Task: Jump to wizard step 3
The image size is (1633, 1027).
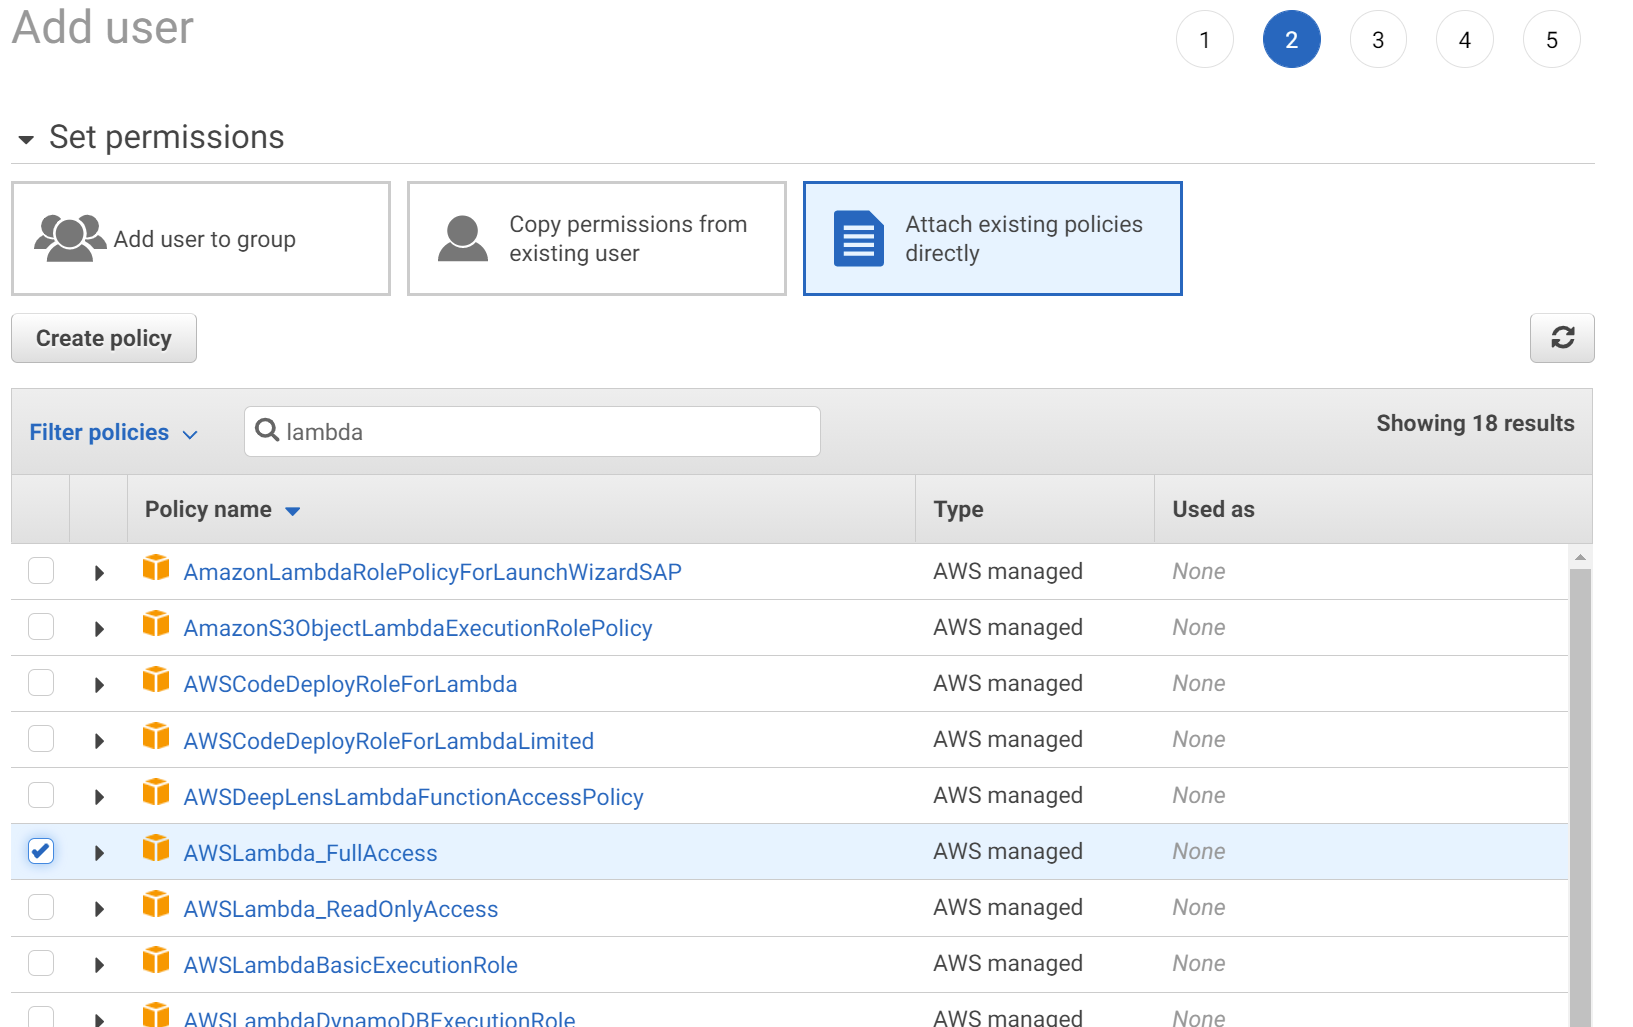Action: tap(1378, 40)
